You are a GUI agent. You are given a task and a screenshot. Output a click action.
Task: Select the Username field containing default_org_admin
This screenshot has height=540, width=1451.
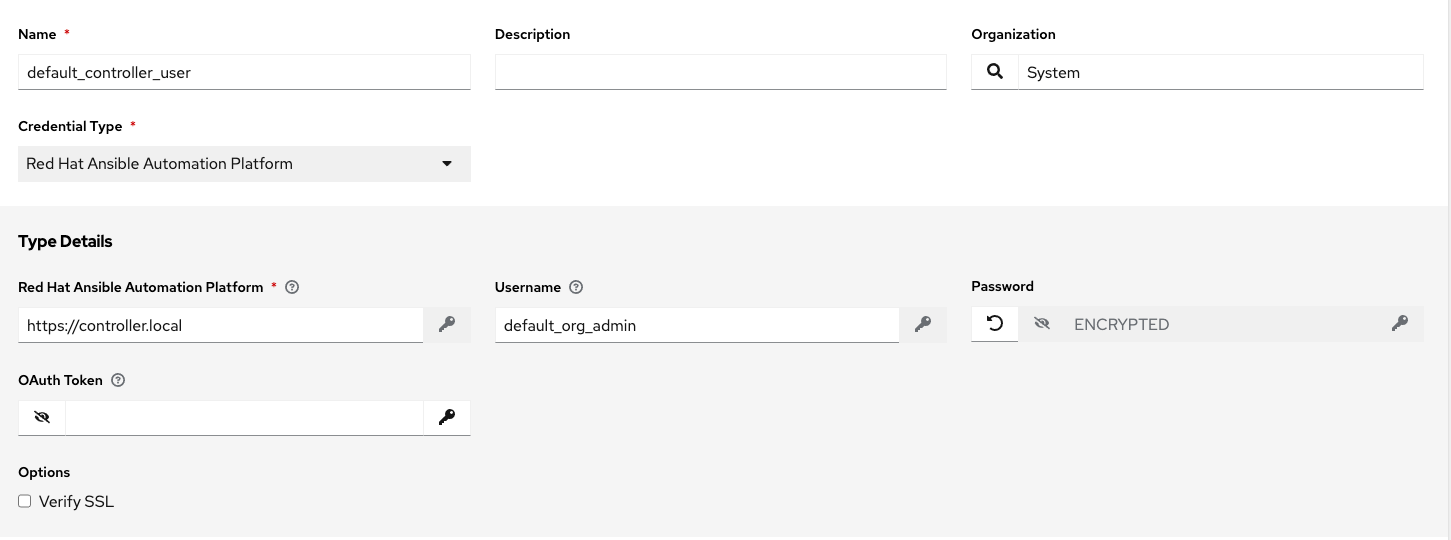[x=696, y=325]
